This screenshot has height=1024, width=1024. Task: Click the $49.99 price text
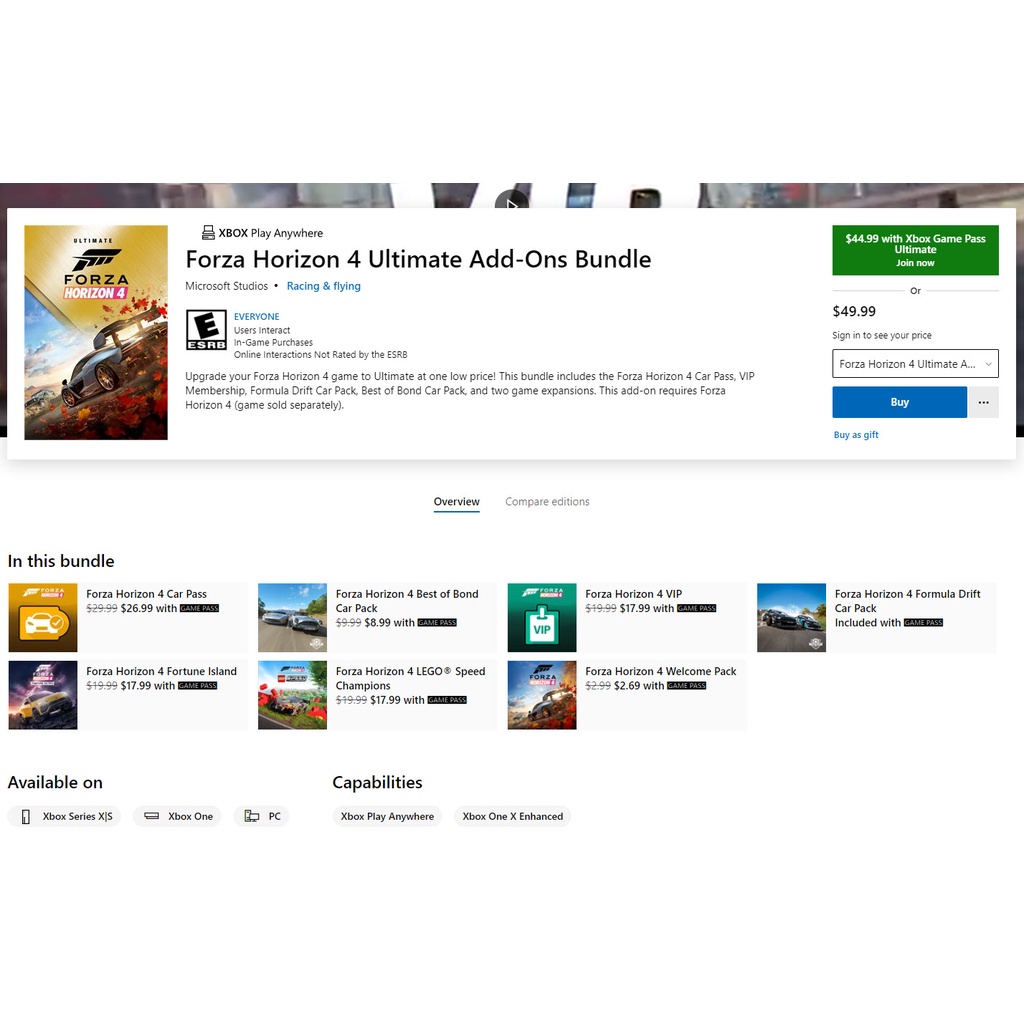854,312
